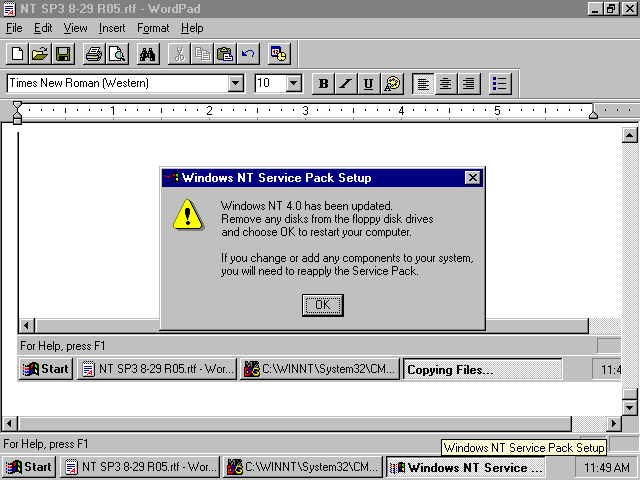The width and height of the screenshot is (640, 480).
Task: Click the Open file folder icon
Action: [x=40, y=54]
